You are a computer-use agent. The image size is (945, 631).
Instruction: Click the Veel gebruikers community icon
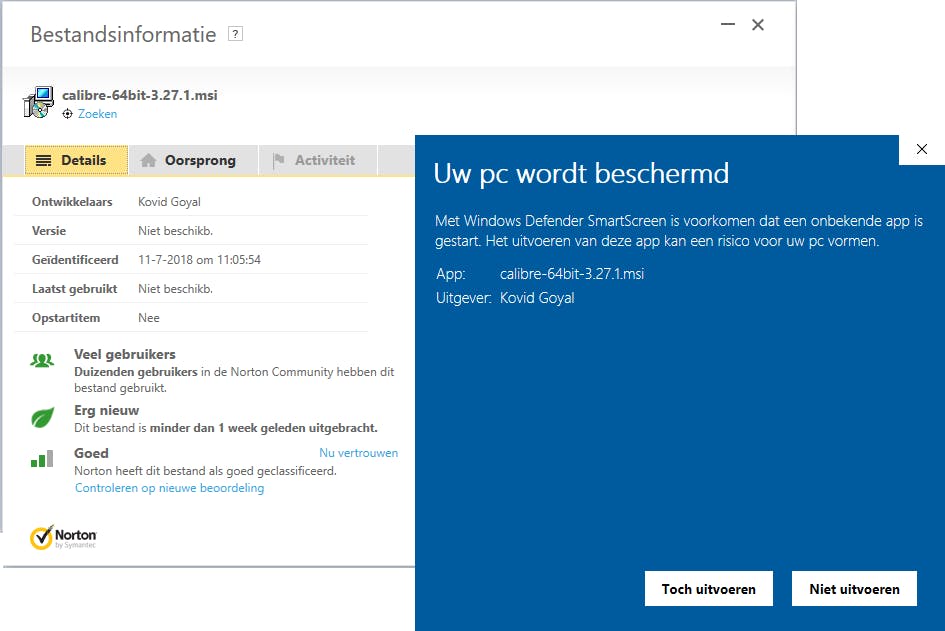(42, 361)
